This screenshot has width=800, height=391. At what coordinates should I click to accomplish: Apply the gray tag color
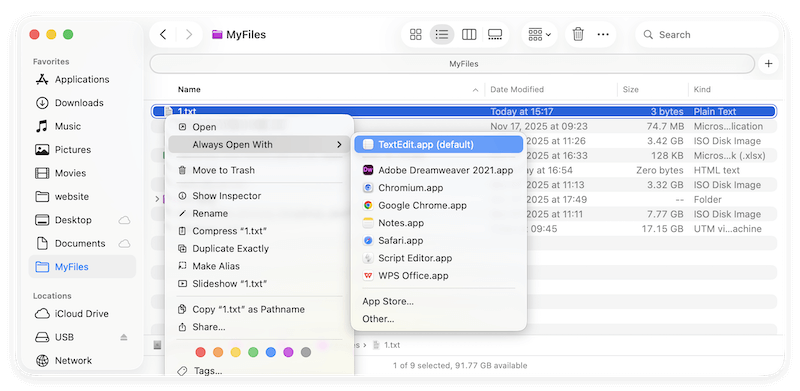306,352
